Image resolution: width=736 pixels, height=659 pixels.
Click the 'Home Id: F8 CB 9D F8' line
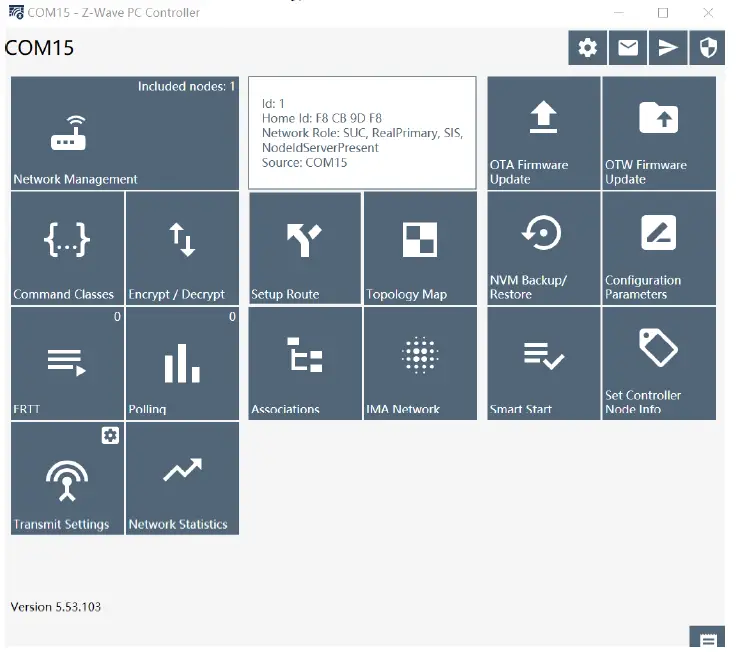(322, 118)
